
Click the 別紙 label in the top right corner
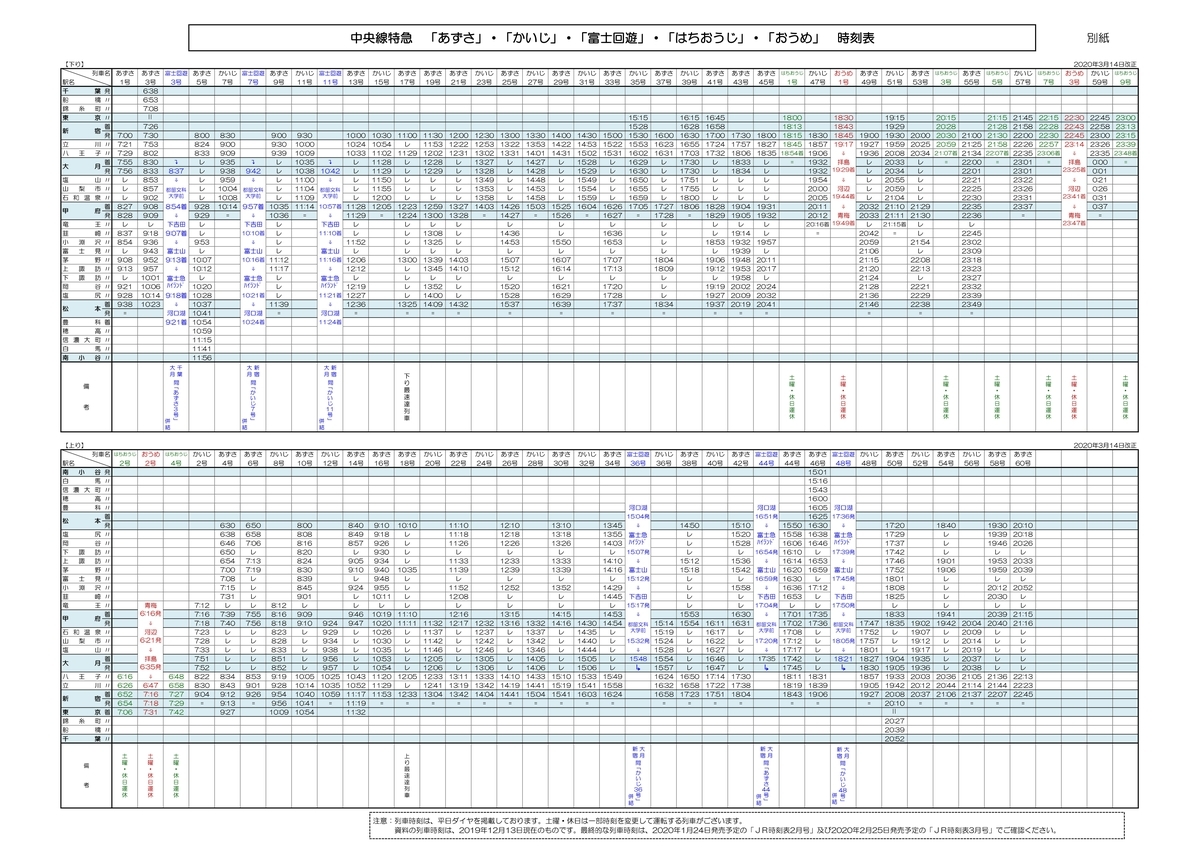1097,37
